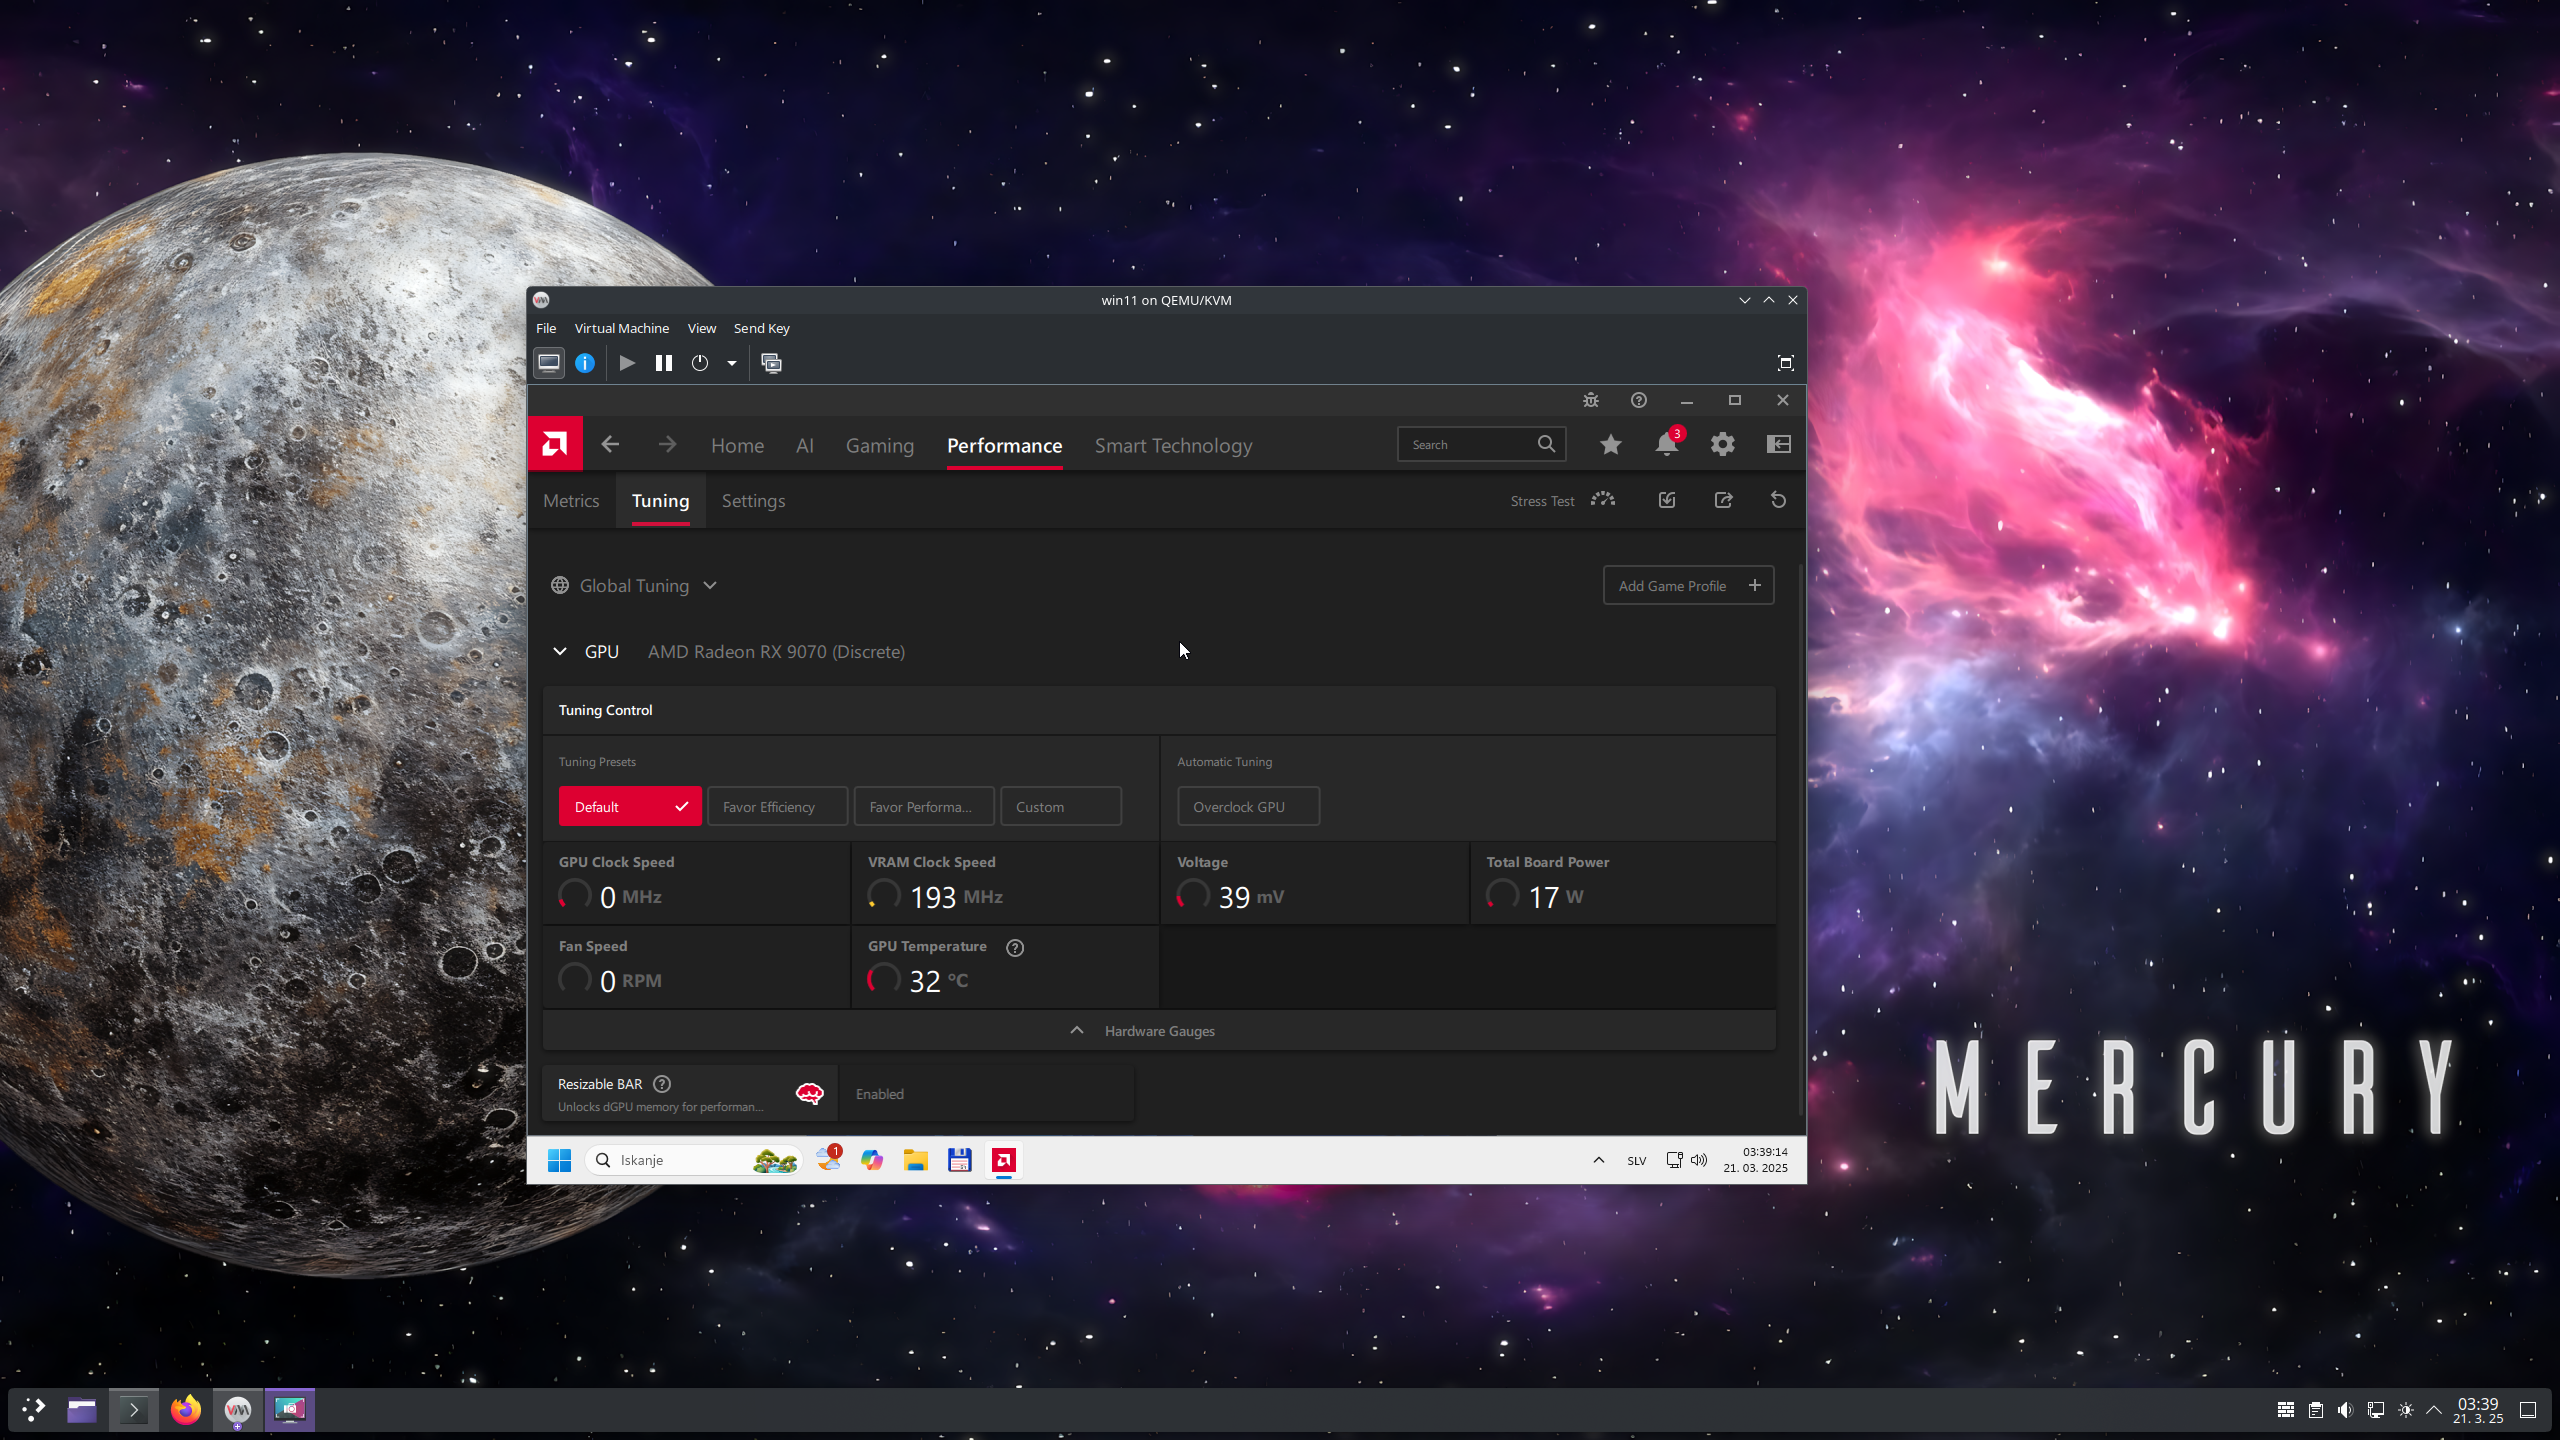The height and width of the screenshot is (1440, 2560).
Task: Reset tuning with the undo arrow icon
Action: point(1778,500)
